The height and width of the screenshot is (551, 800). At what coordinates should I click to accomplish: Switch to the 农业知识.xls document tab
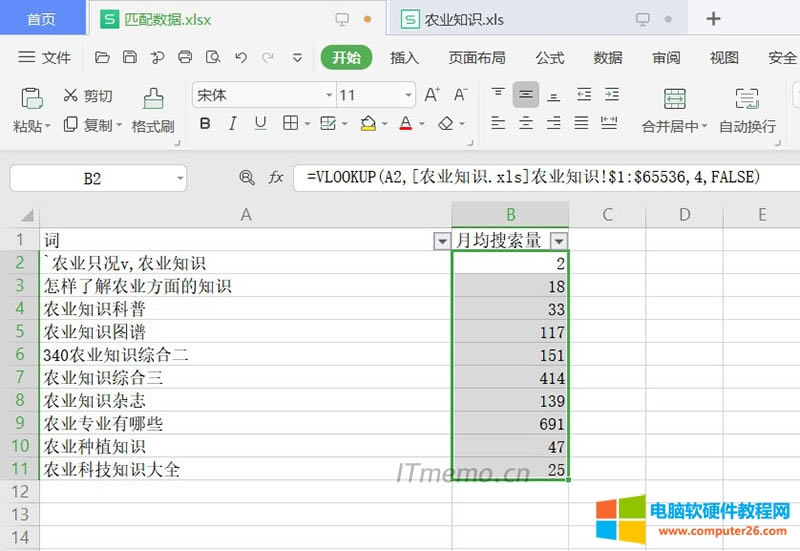463,19
